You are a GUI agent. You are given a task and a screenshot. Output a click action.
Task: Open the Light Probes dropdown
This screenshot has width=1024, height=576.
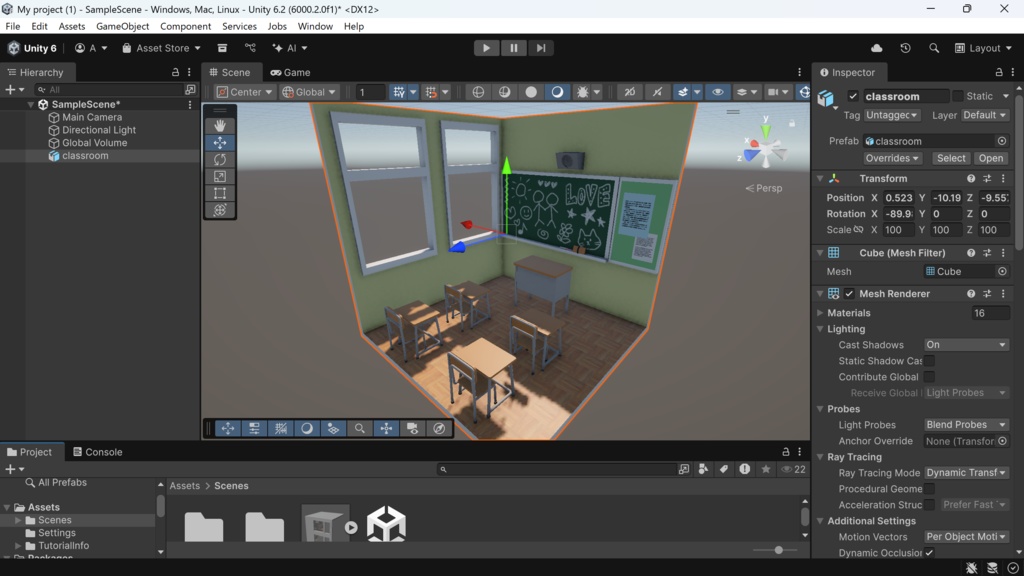click(x=966, y=424)
